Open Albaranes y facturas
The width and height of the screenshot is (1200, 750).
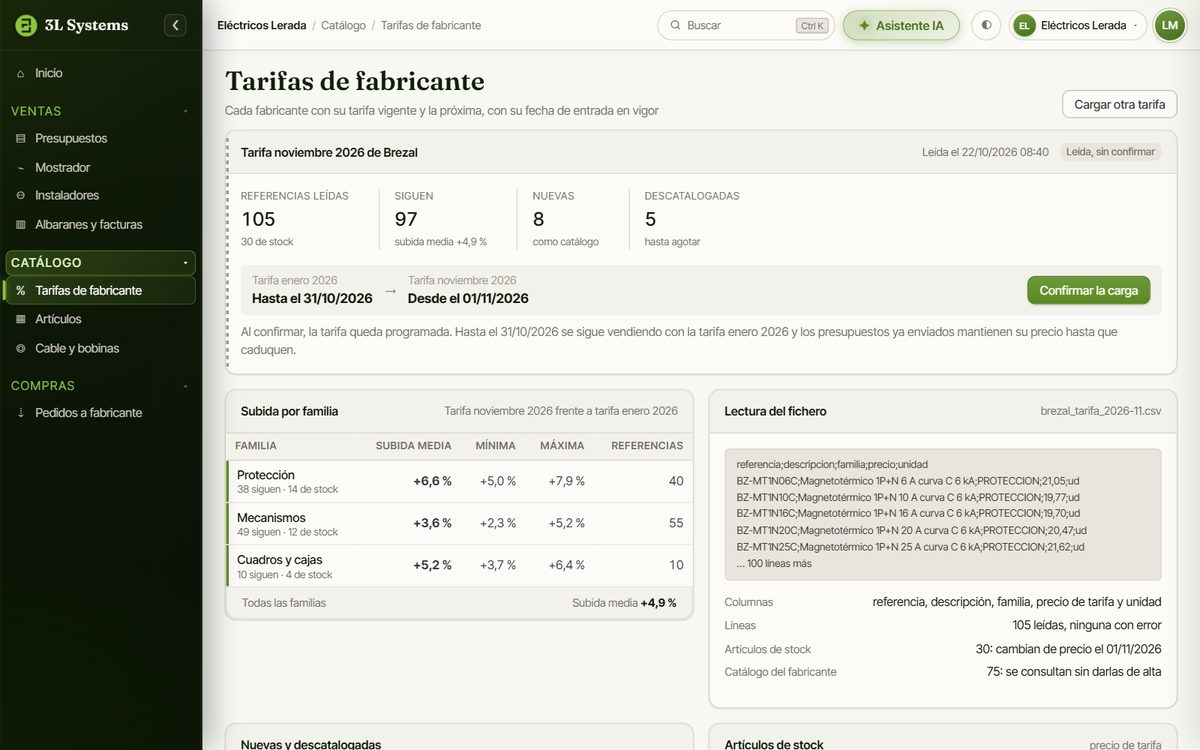[x=100, y=224]
